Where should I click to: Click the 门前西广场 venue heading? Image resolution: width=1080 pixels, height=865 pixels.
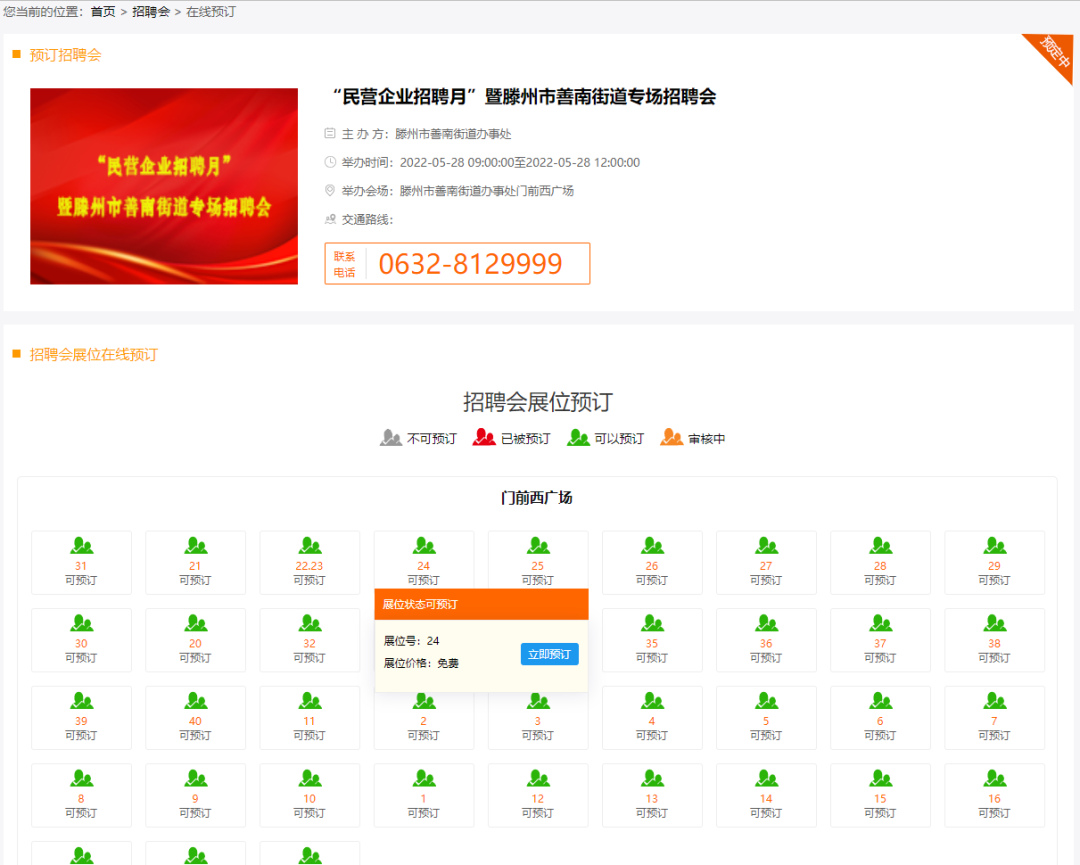[537, 497]
